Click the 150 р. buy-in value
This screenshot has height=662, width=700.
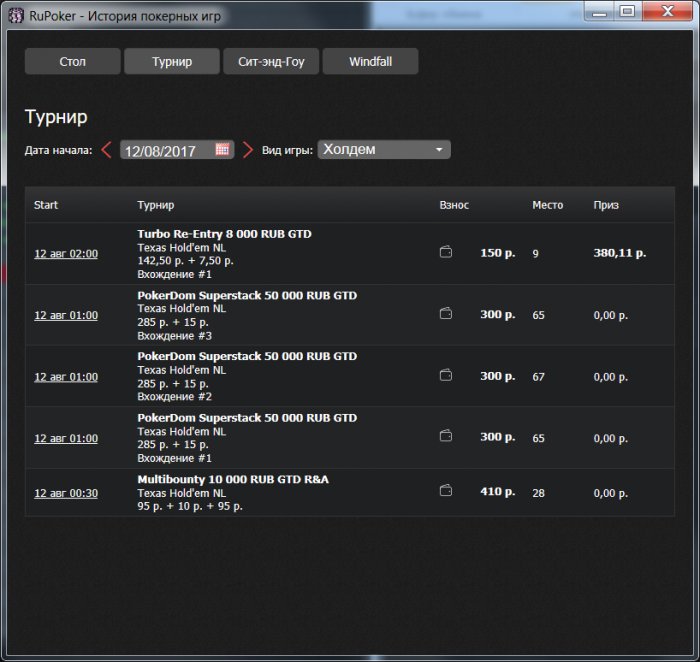[x=498, y=253]
